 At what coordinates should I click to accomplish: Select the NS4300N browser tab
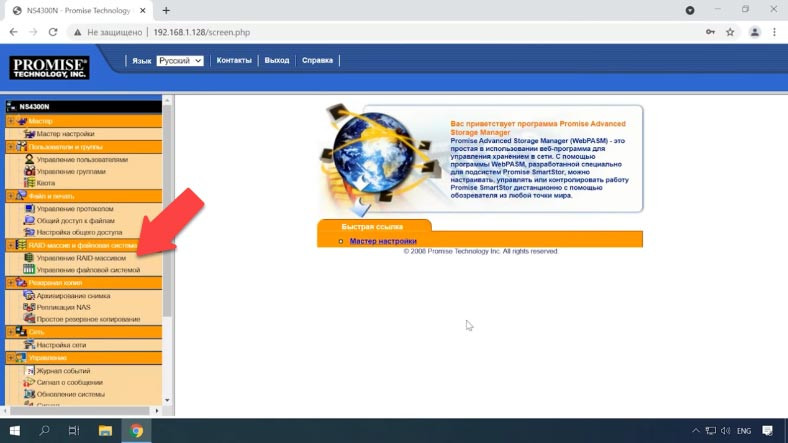(78, 11)
